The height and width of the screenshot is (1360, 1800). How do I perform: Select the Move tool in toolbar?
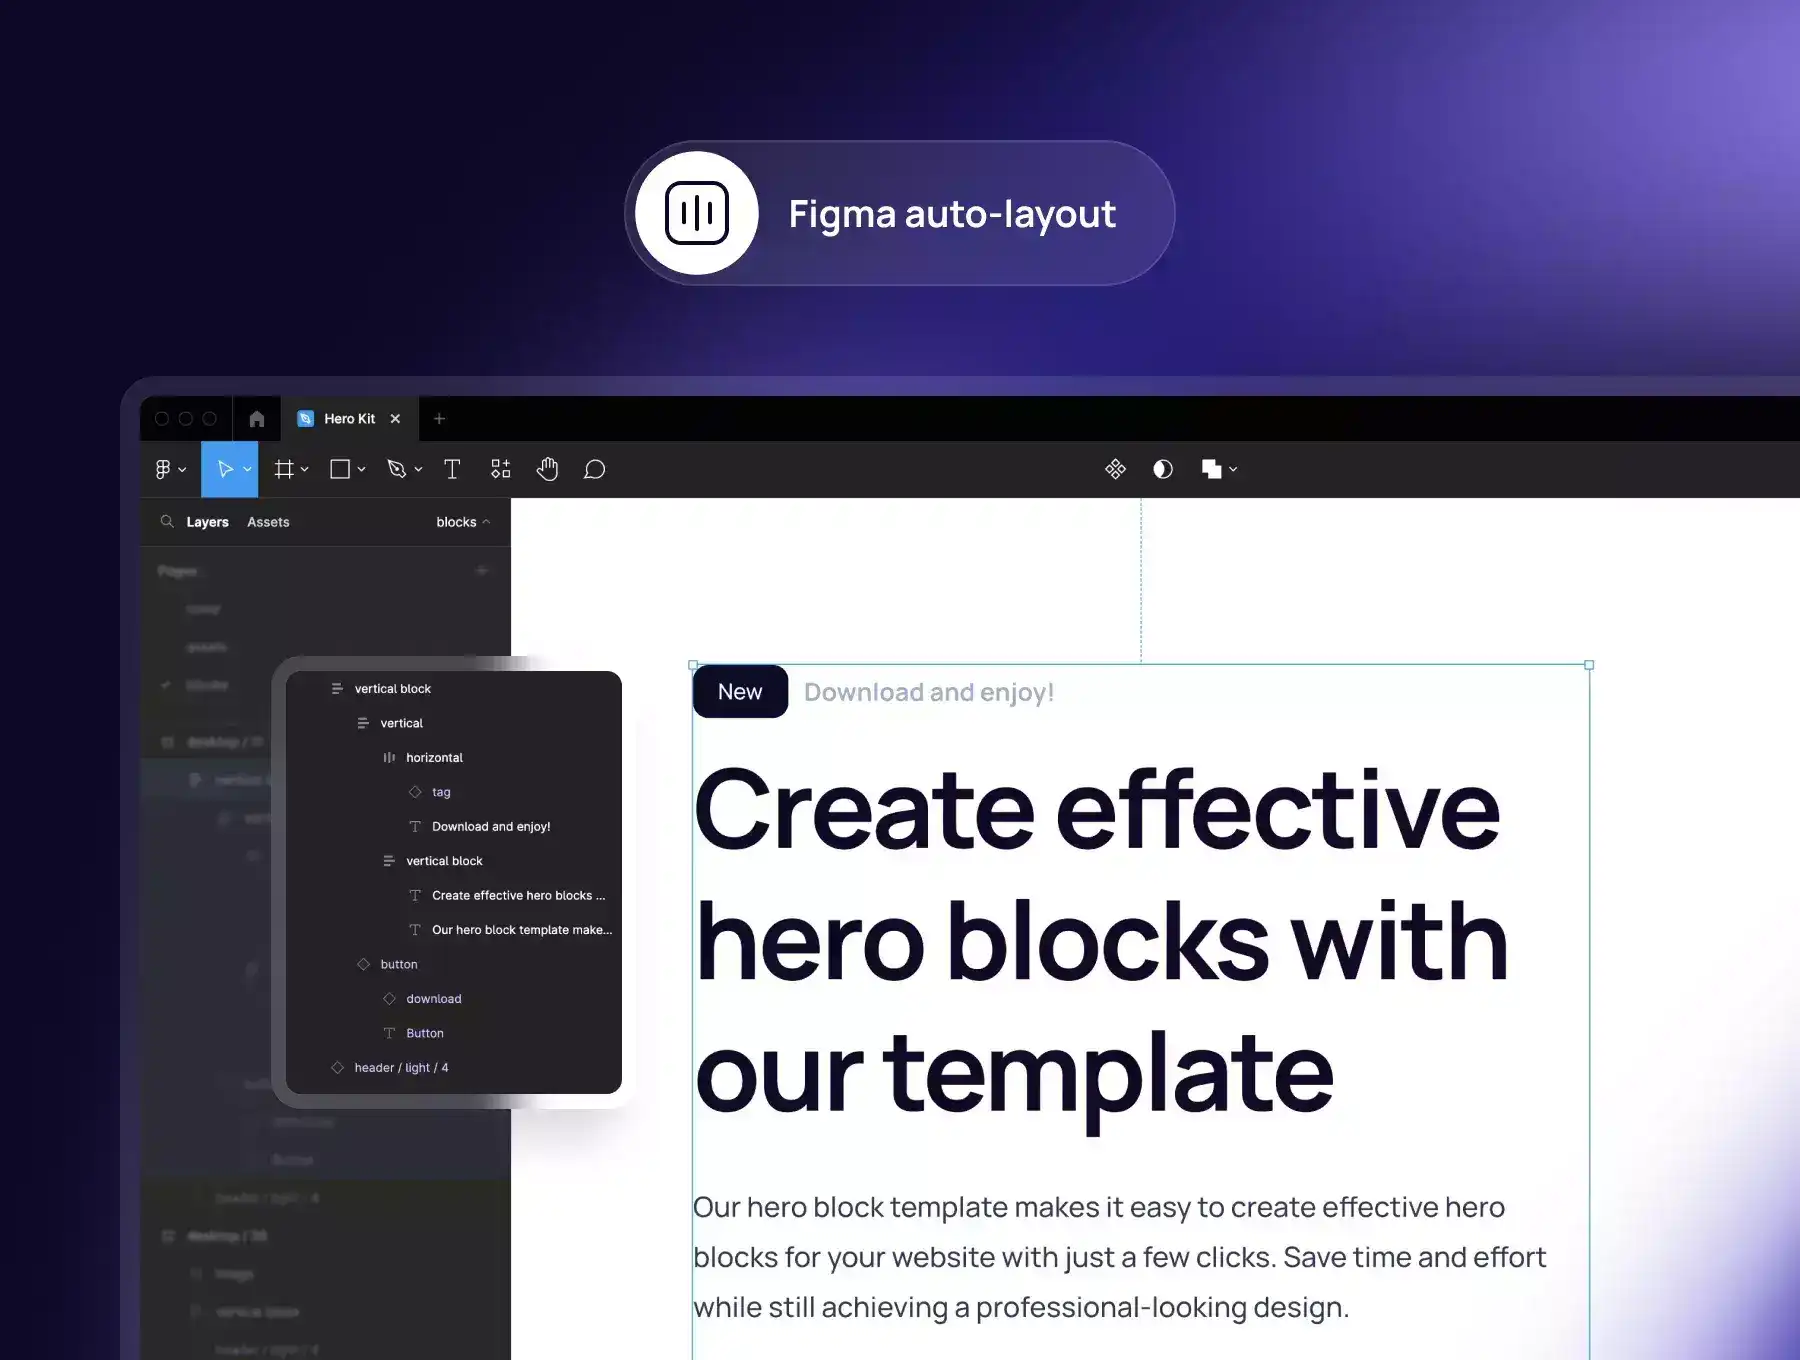pos(225,469)
